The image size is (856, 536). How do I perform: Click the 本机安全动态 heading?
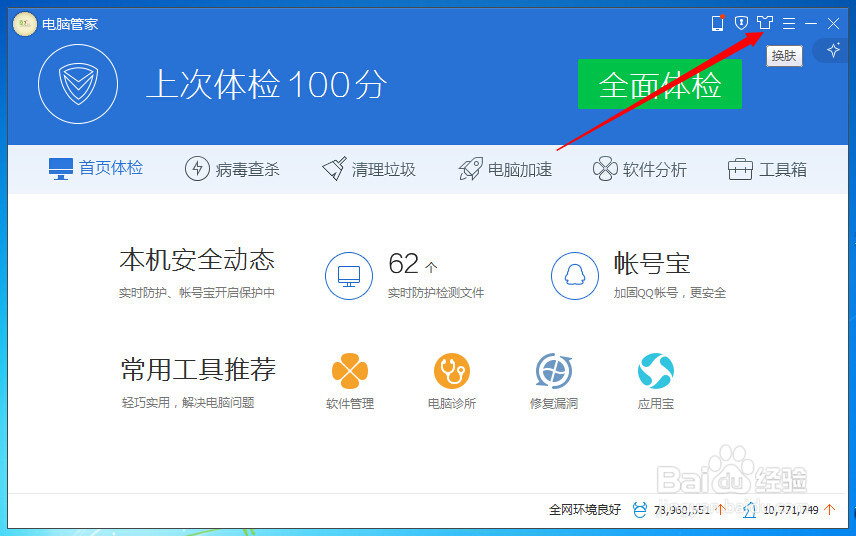tap(197, 260)
